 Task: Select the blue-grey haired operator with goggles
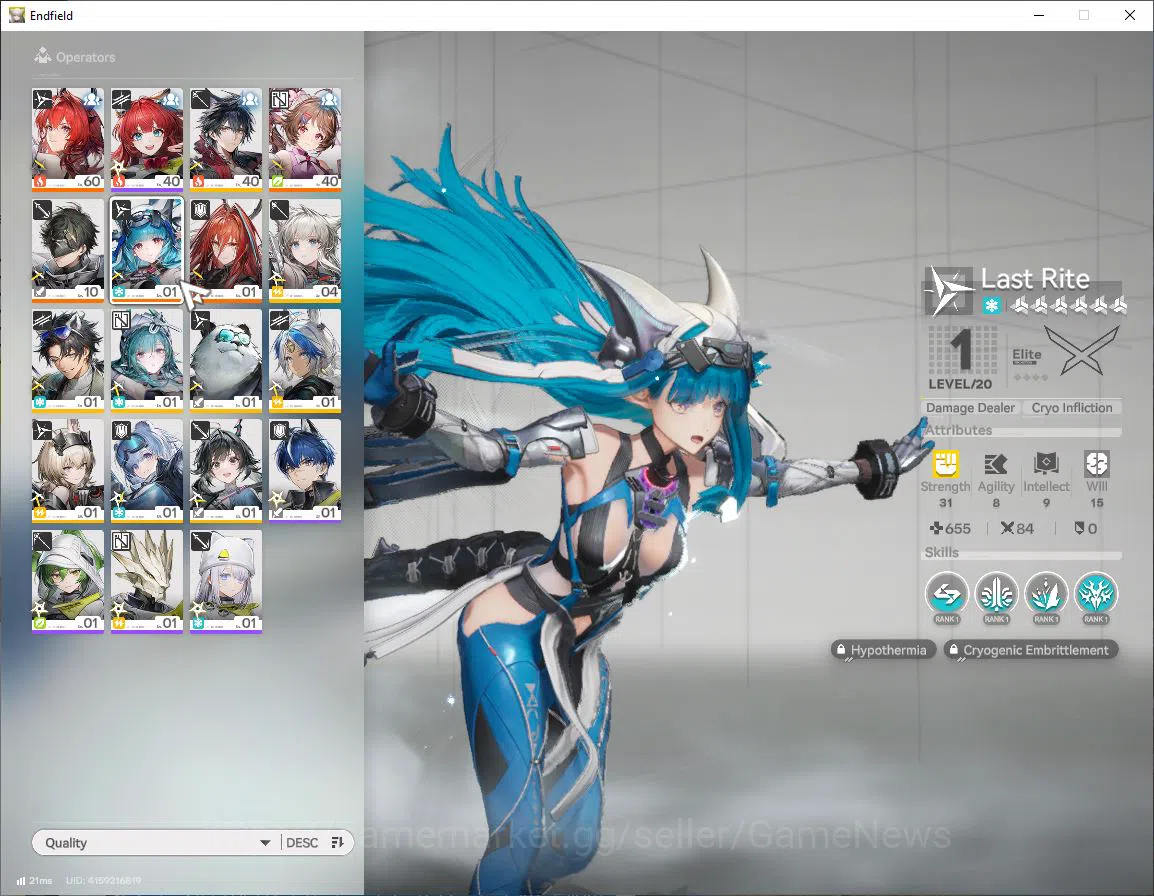tap(146, 470)
